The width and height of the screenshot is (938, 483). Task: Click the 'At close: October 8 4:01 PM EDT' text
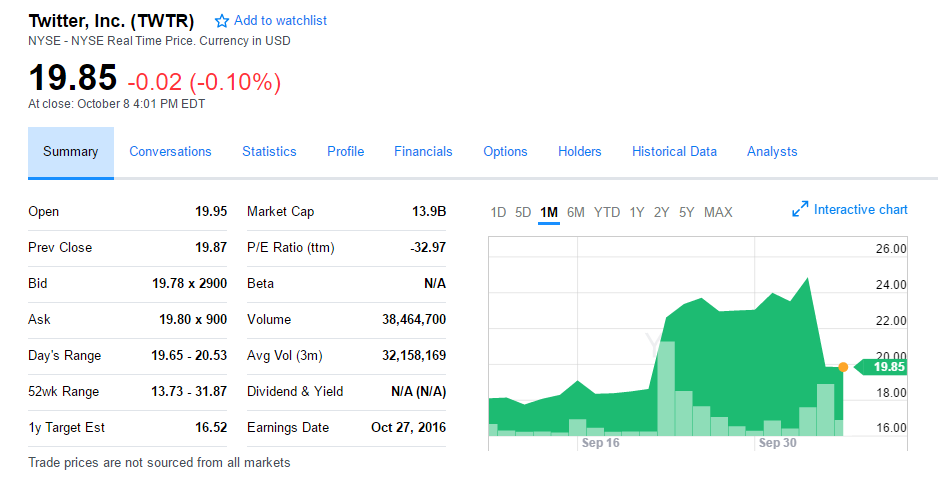coord(117,104)
